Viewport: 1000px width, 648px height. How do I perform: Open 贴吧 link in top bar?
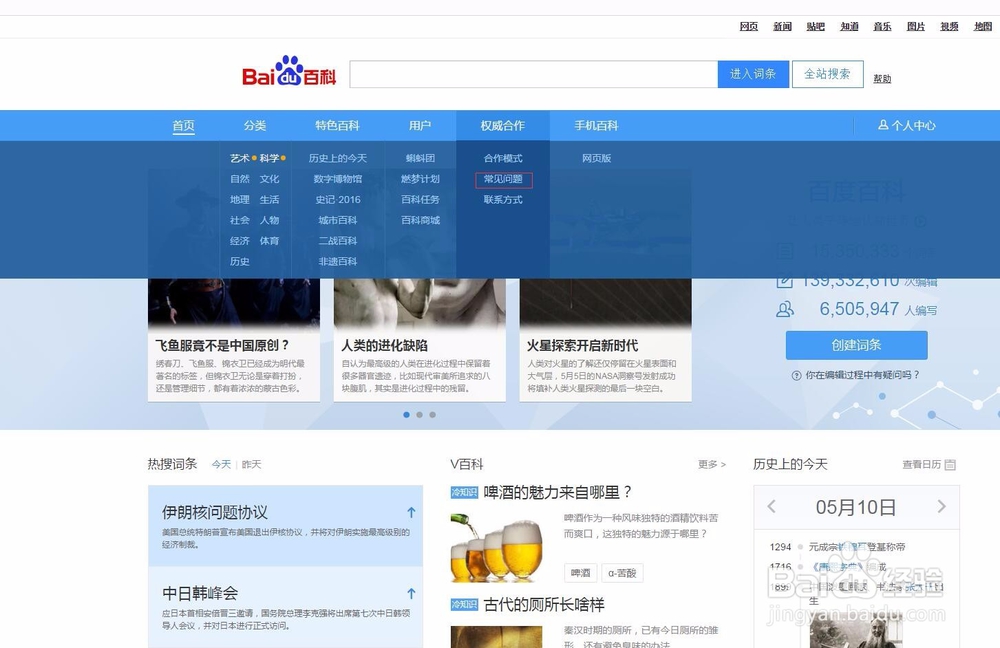tap(816, 26)
